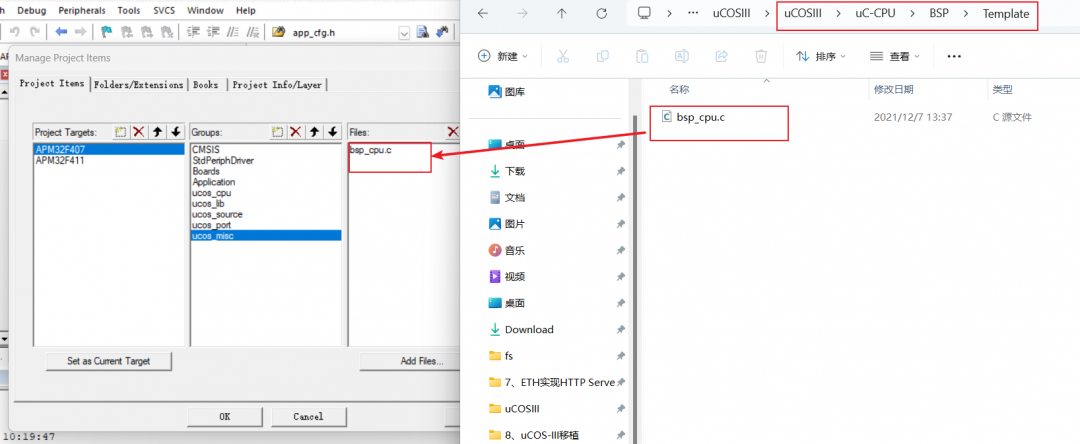Viewport: 1080px width, 444px height.
Task: Insert a bookmark with the flag icon
Action: point(107,32)
